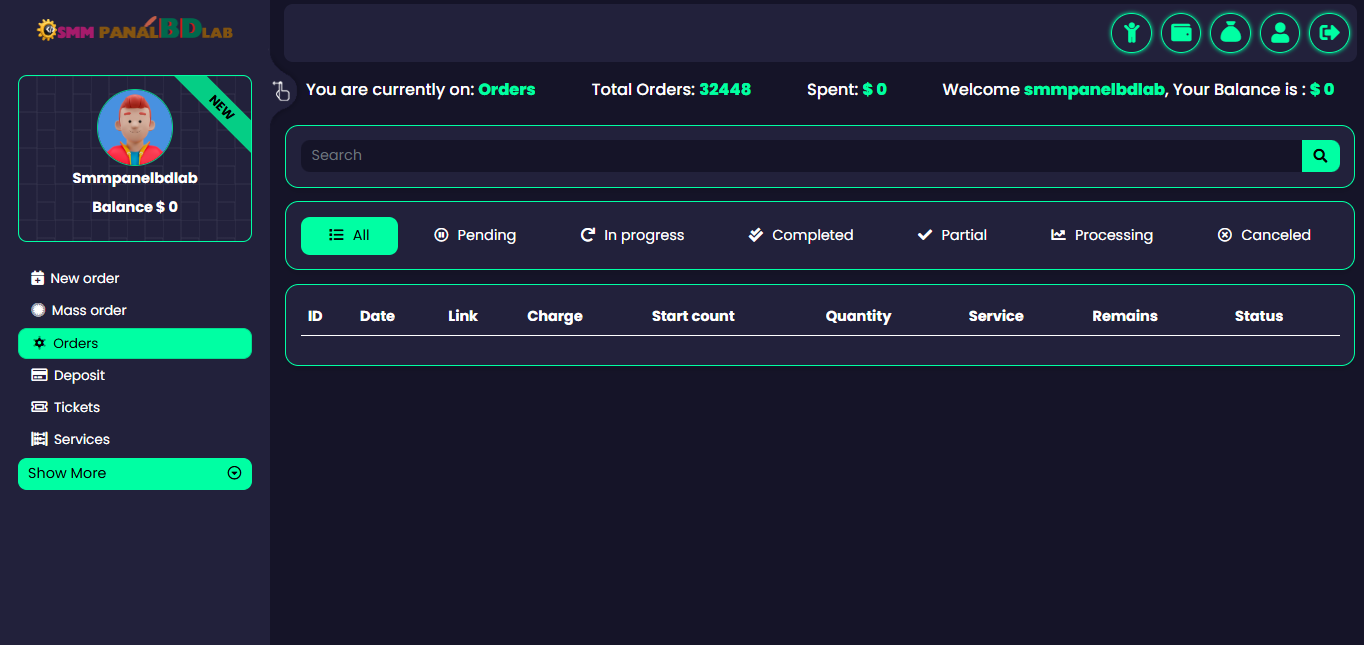Click the Search orders input field

tap(800, 156)
